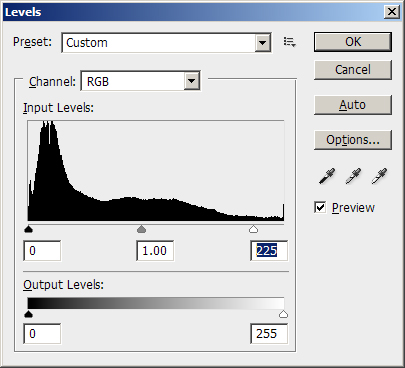Viewport: 405px width, 368px height.
Task: Click the output levels gradient bar
Action: tap(156, 303)
